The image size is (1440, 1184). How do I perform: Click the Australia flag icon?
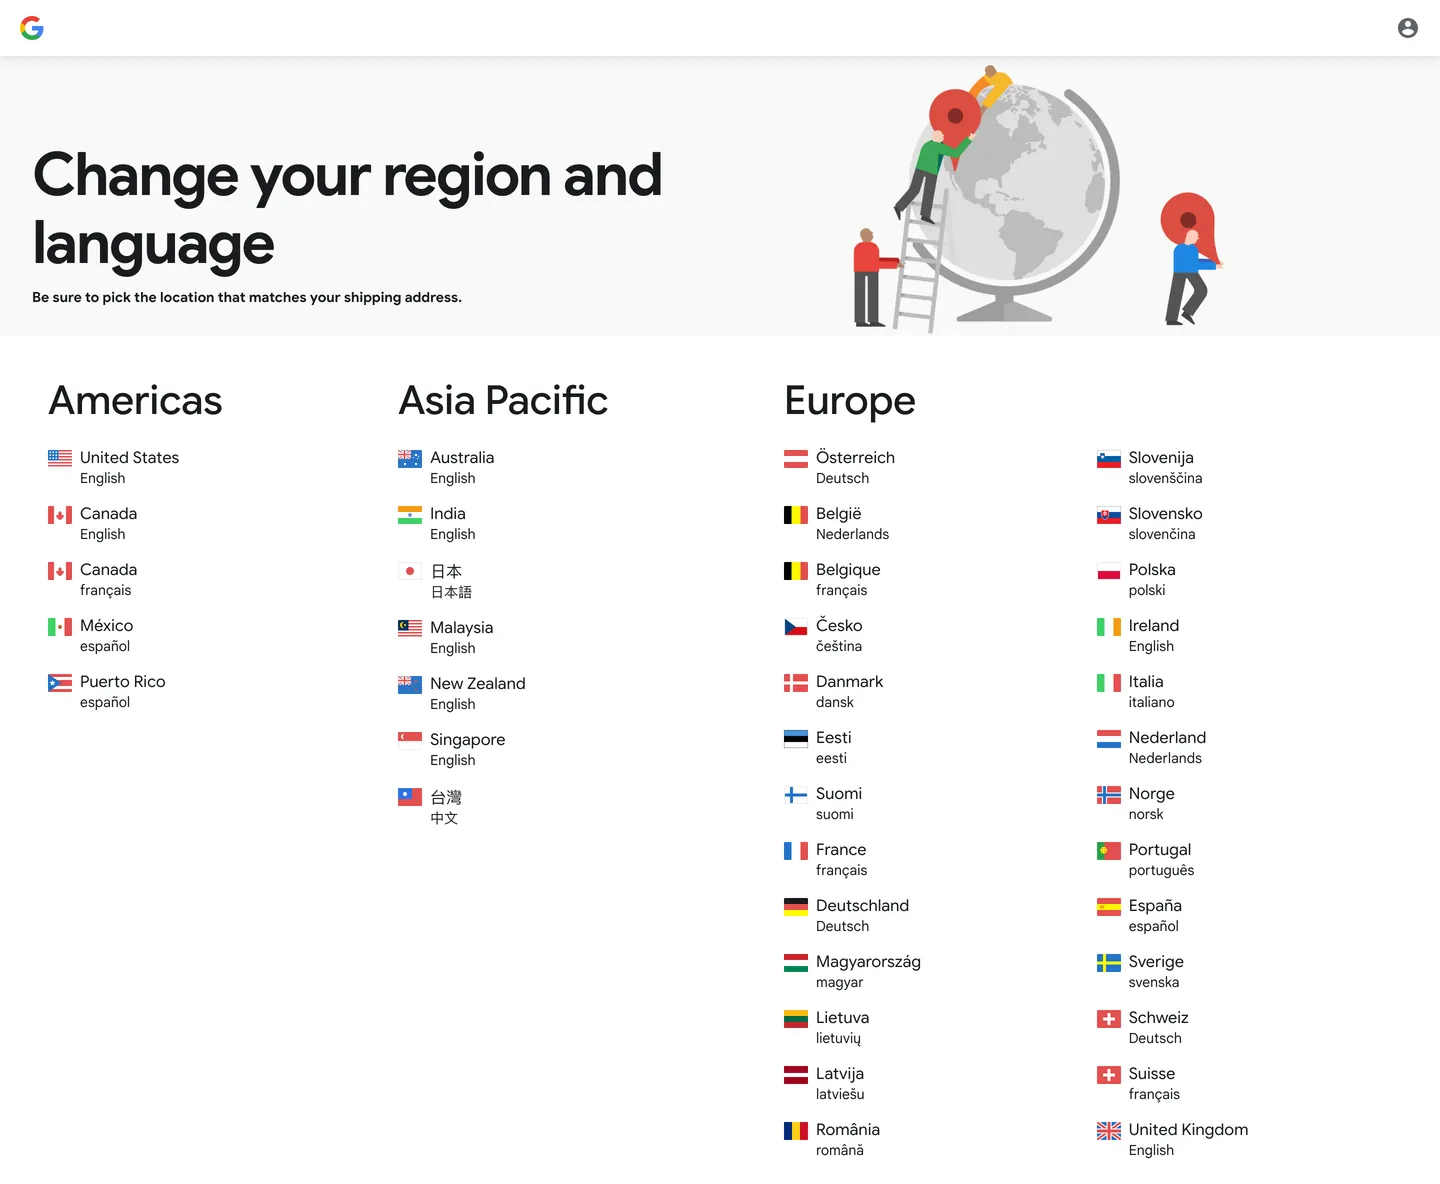[x=410, y=458]
